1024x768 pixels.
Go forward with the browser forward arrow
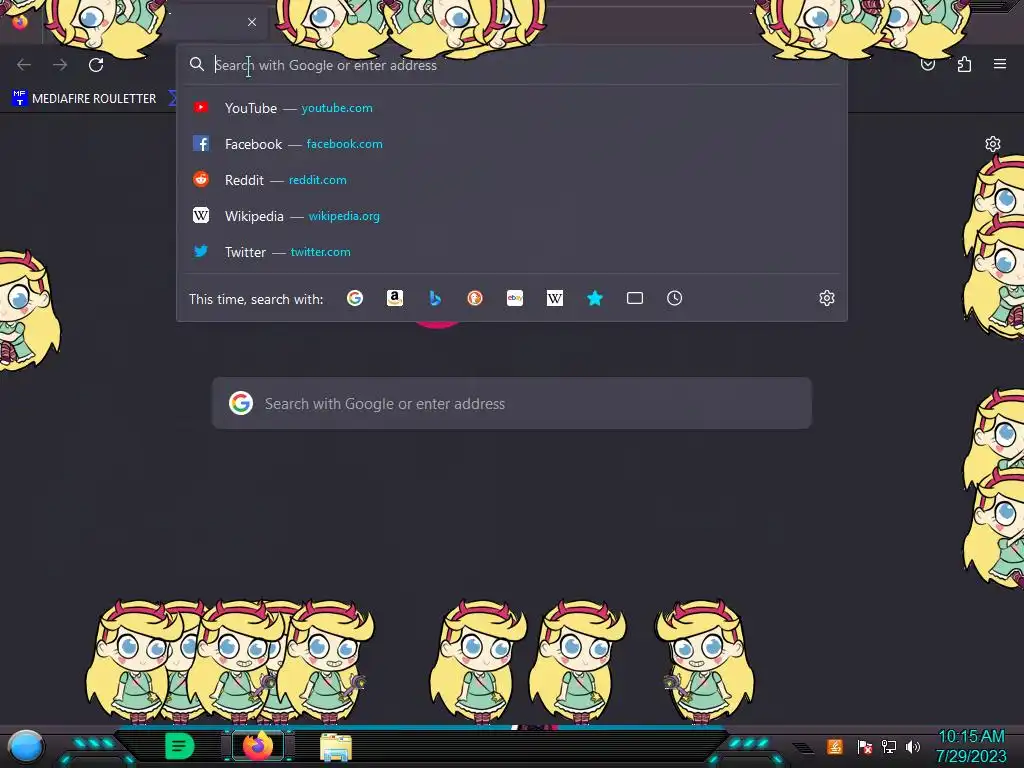[60, 65]
